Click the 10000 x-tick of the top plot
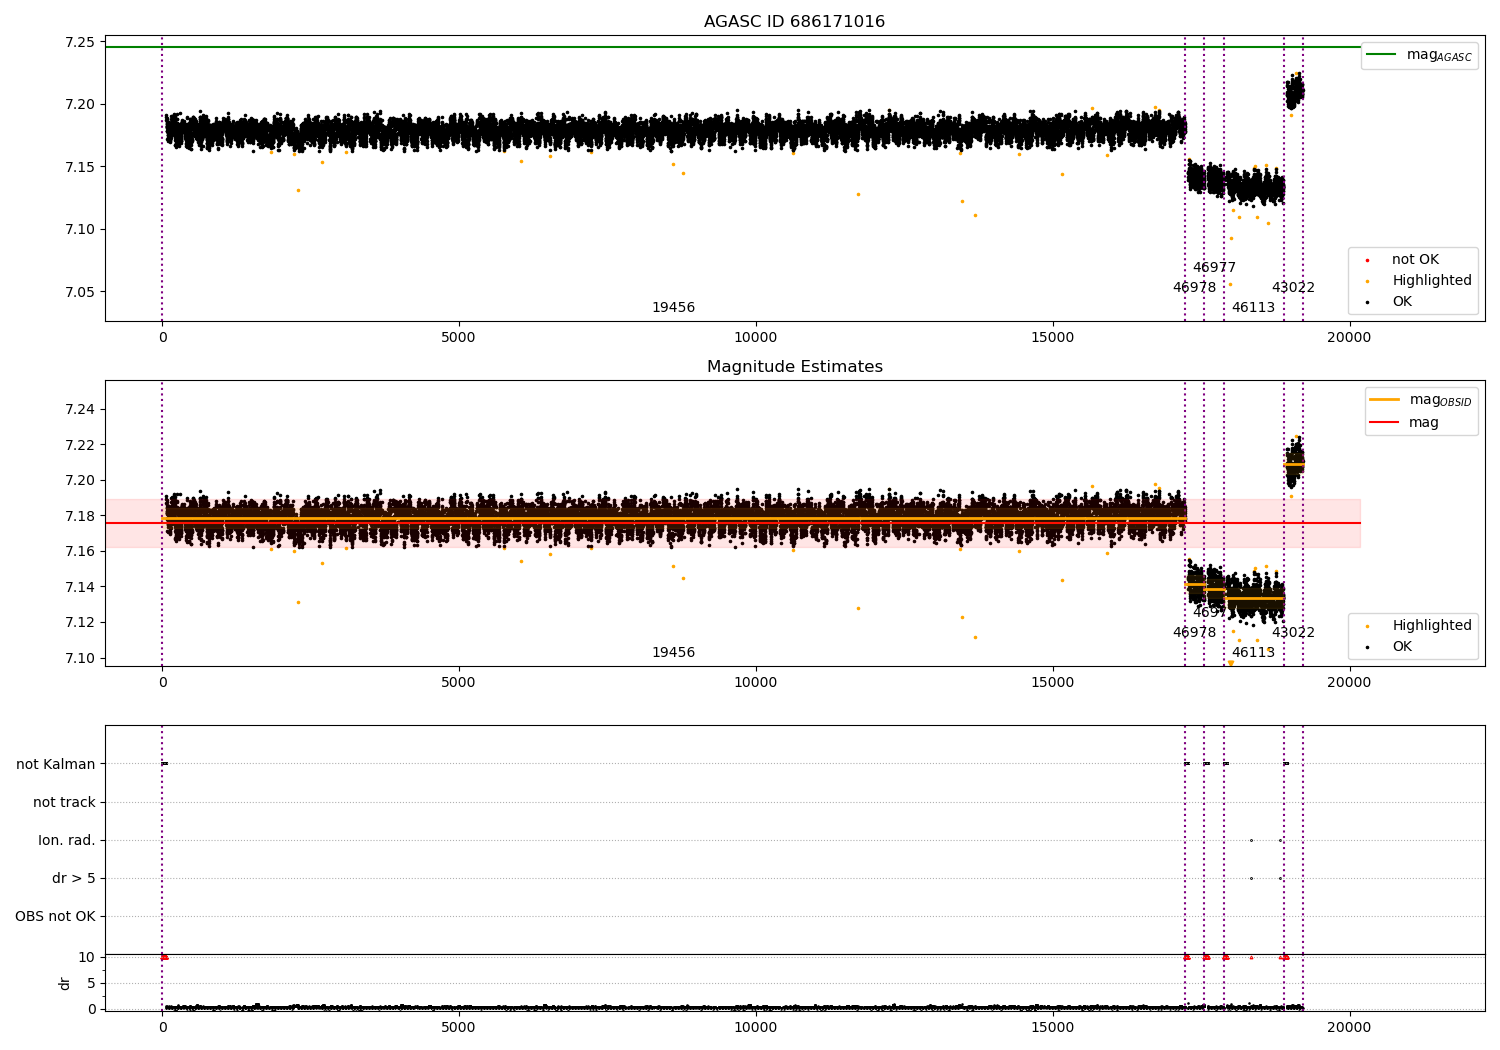Screen dimensions: 1500x1050 755,337
